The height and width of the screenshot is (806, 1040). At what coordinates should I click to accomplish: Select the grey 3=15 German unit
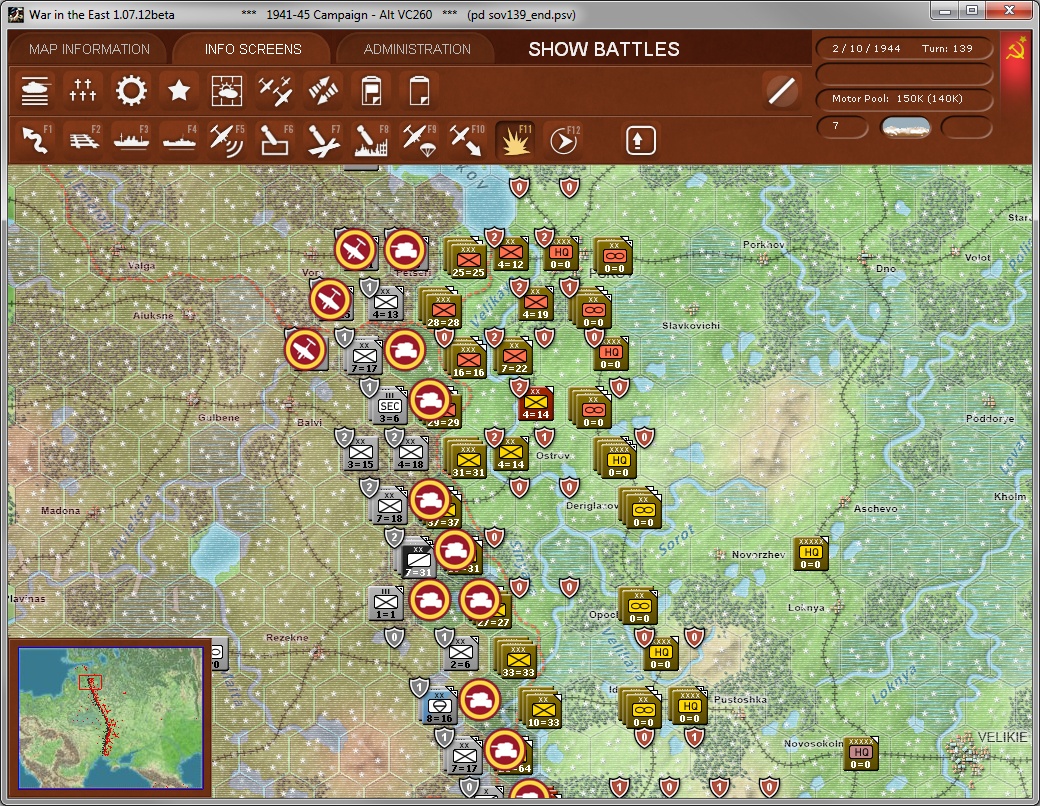click(x=360, y=454)
